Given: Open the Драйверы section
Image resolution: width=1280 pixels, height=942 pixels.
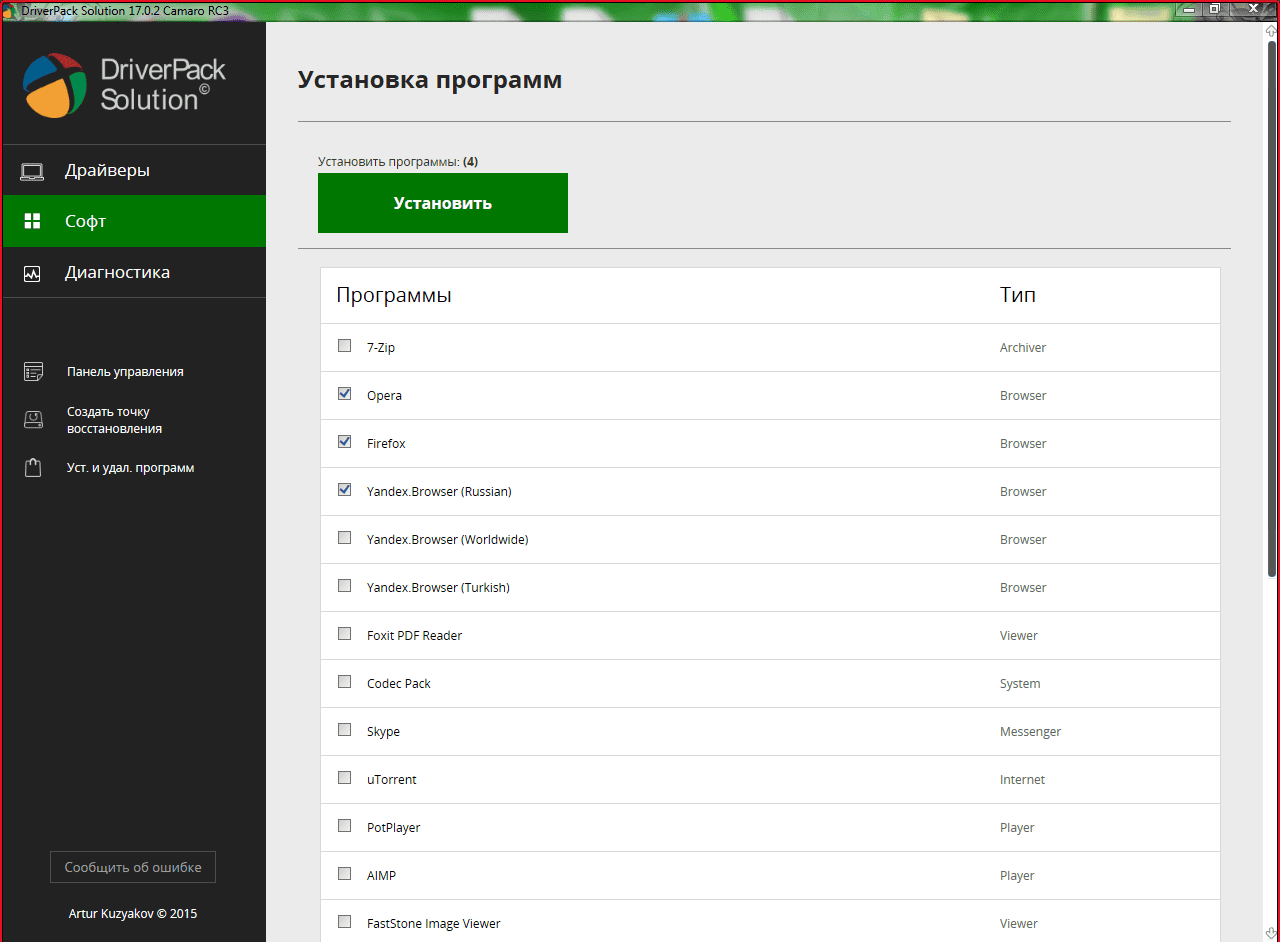Looking at the screenshot, I should [134, 171].
